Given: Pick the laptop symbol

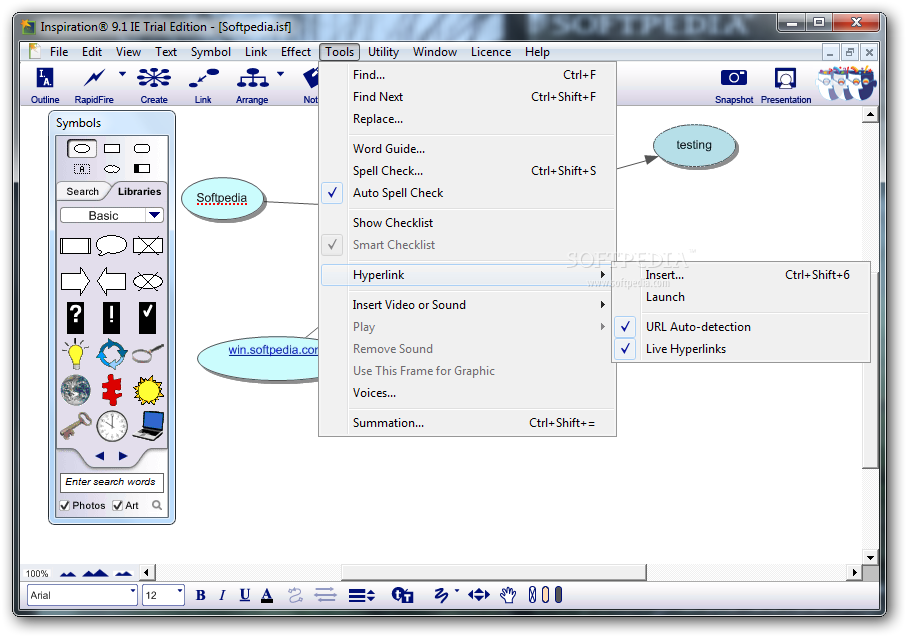Looking at the screenshot, I should pos(149,425).
